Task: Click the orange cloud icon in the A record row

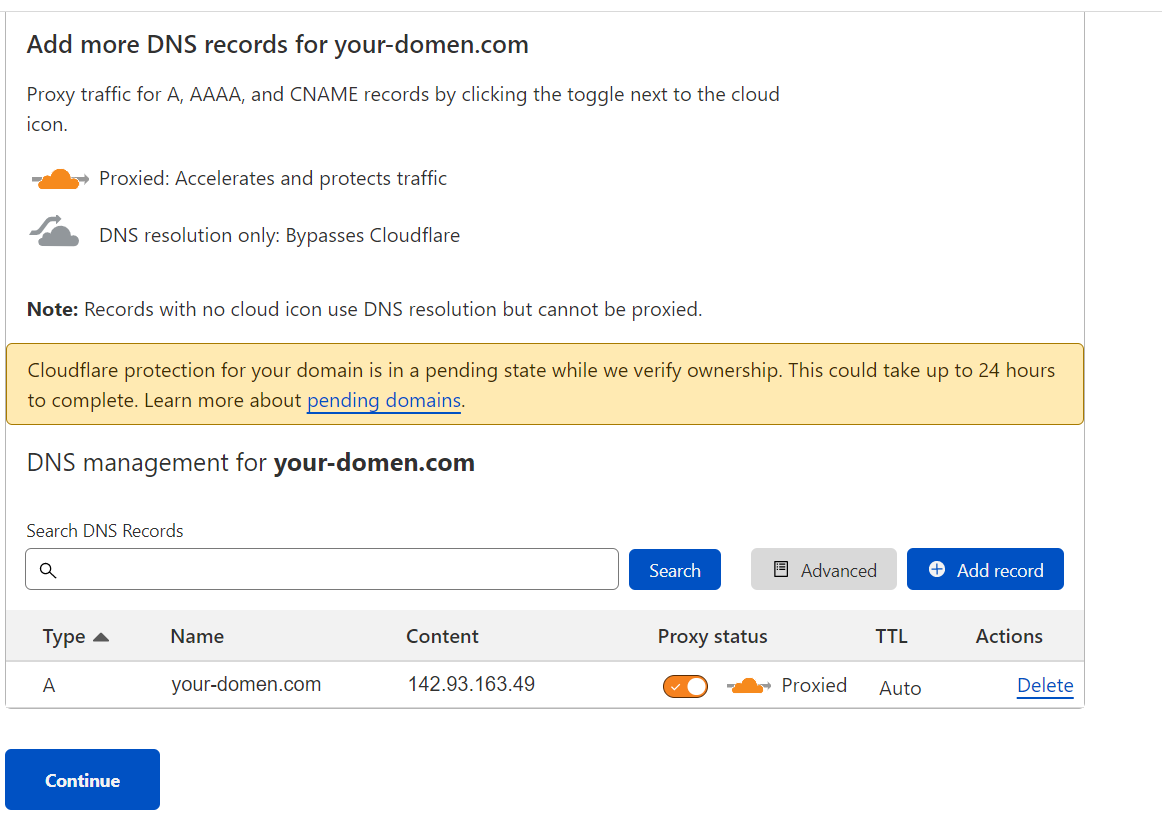Action: point(749,686)
